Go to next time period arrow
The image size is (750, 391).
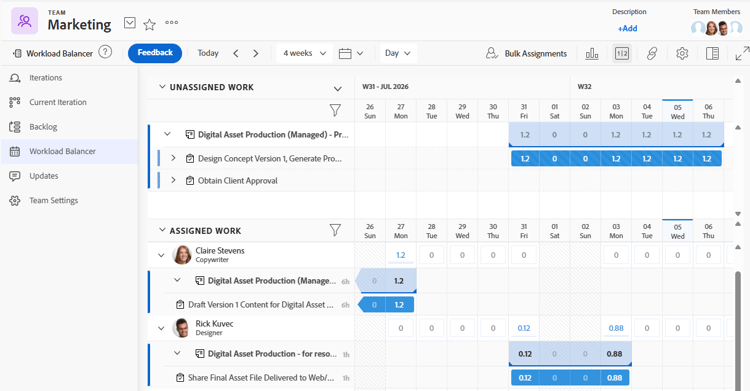[255, 54]
